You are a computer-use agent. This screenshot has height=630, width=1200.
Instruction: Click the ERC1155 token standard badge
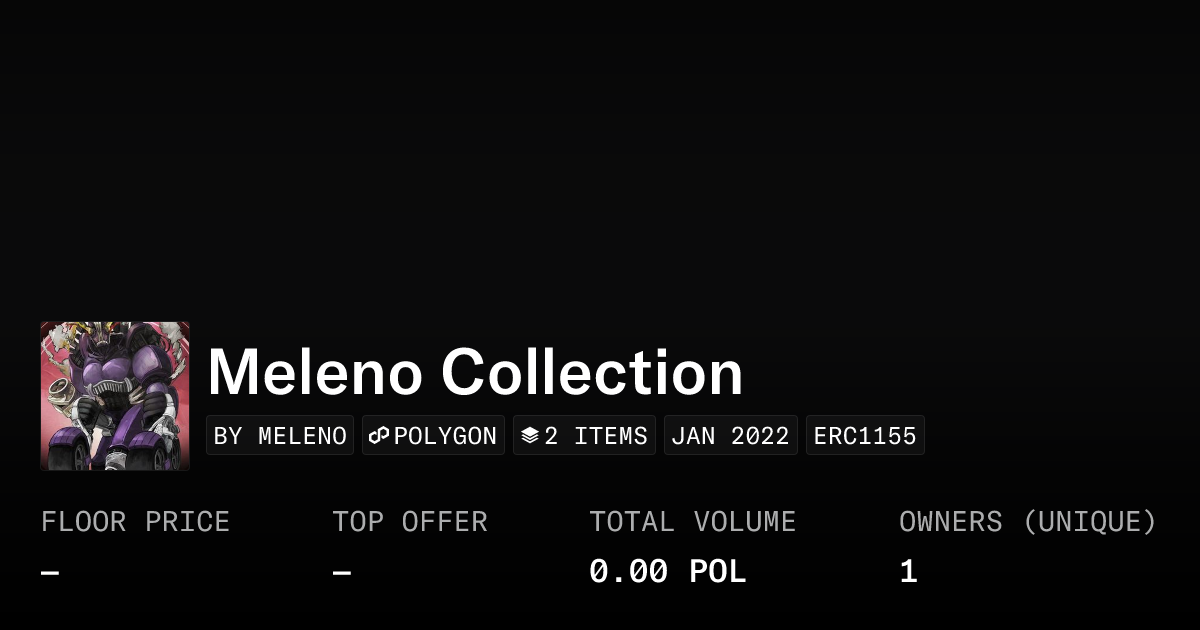click(x=865, y=436)
